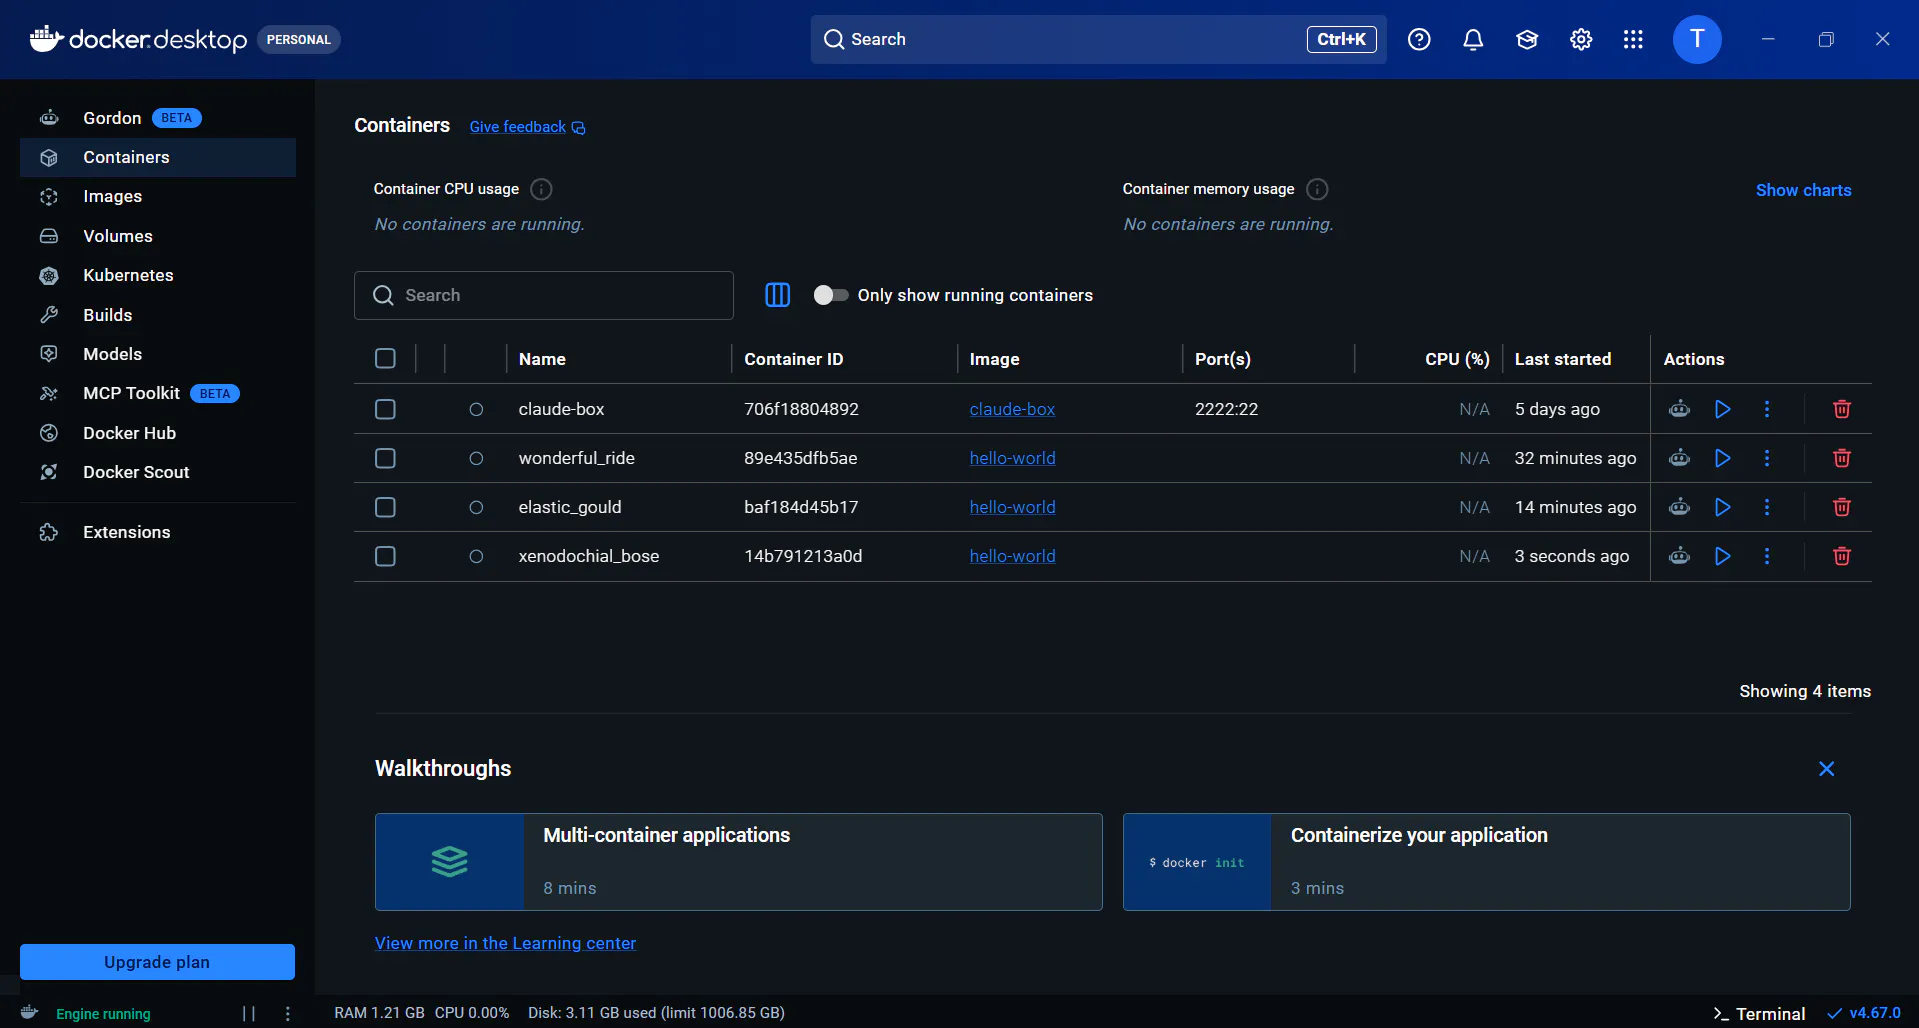The image size is (1919, 1028).
Task: Delete the xenodochial_bose container
Action: [x=1841, y=556]
